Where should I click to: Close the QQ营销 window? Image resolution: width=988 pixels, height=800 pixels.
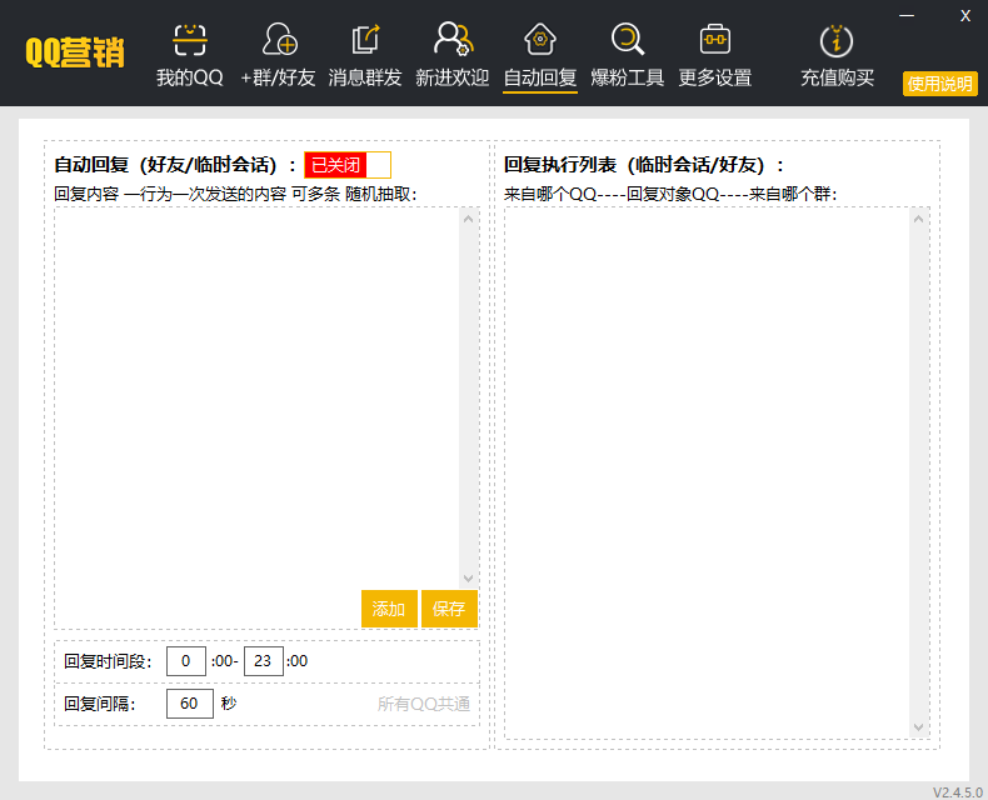[965, 16]
